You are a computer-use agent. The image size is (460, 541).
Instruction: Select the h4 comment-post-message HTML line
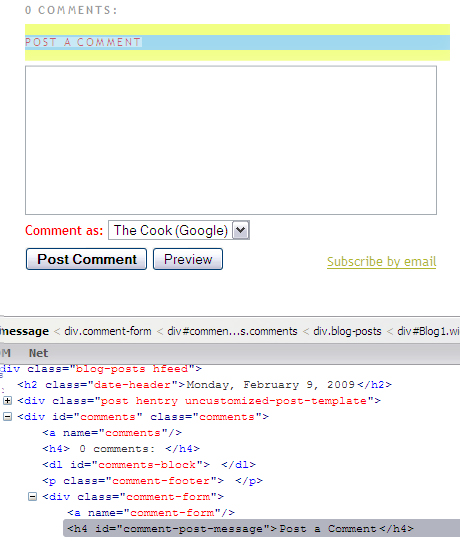240,529
